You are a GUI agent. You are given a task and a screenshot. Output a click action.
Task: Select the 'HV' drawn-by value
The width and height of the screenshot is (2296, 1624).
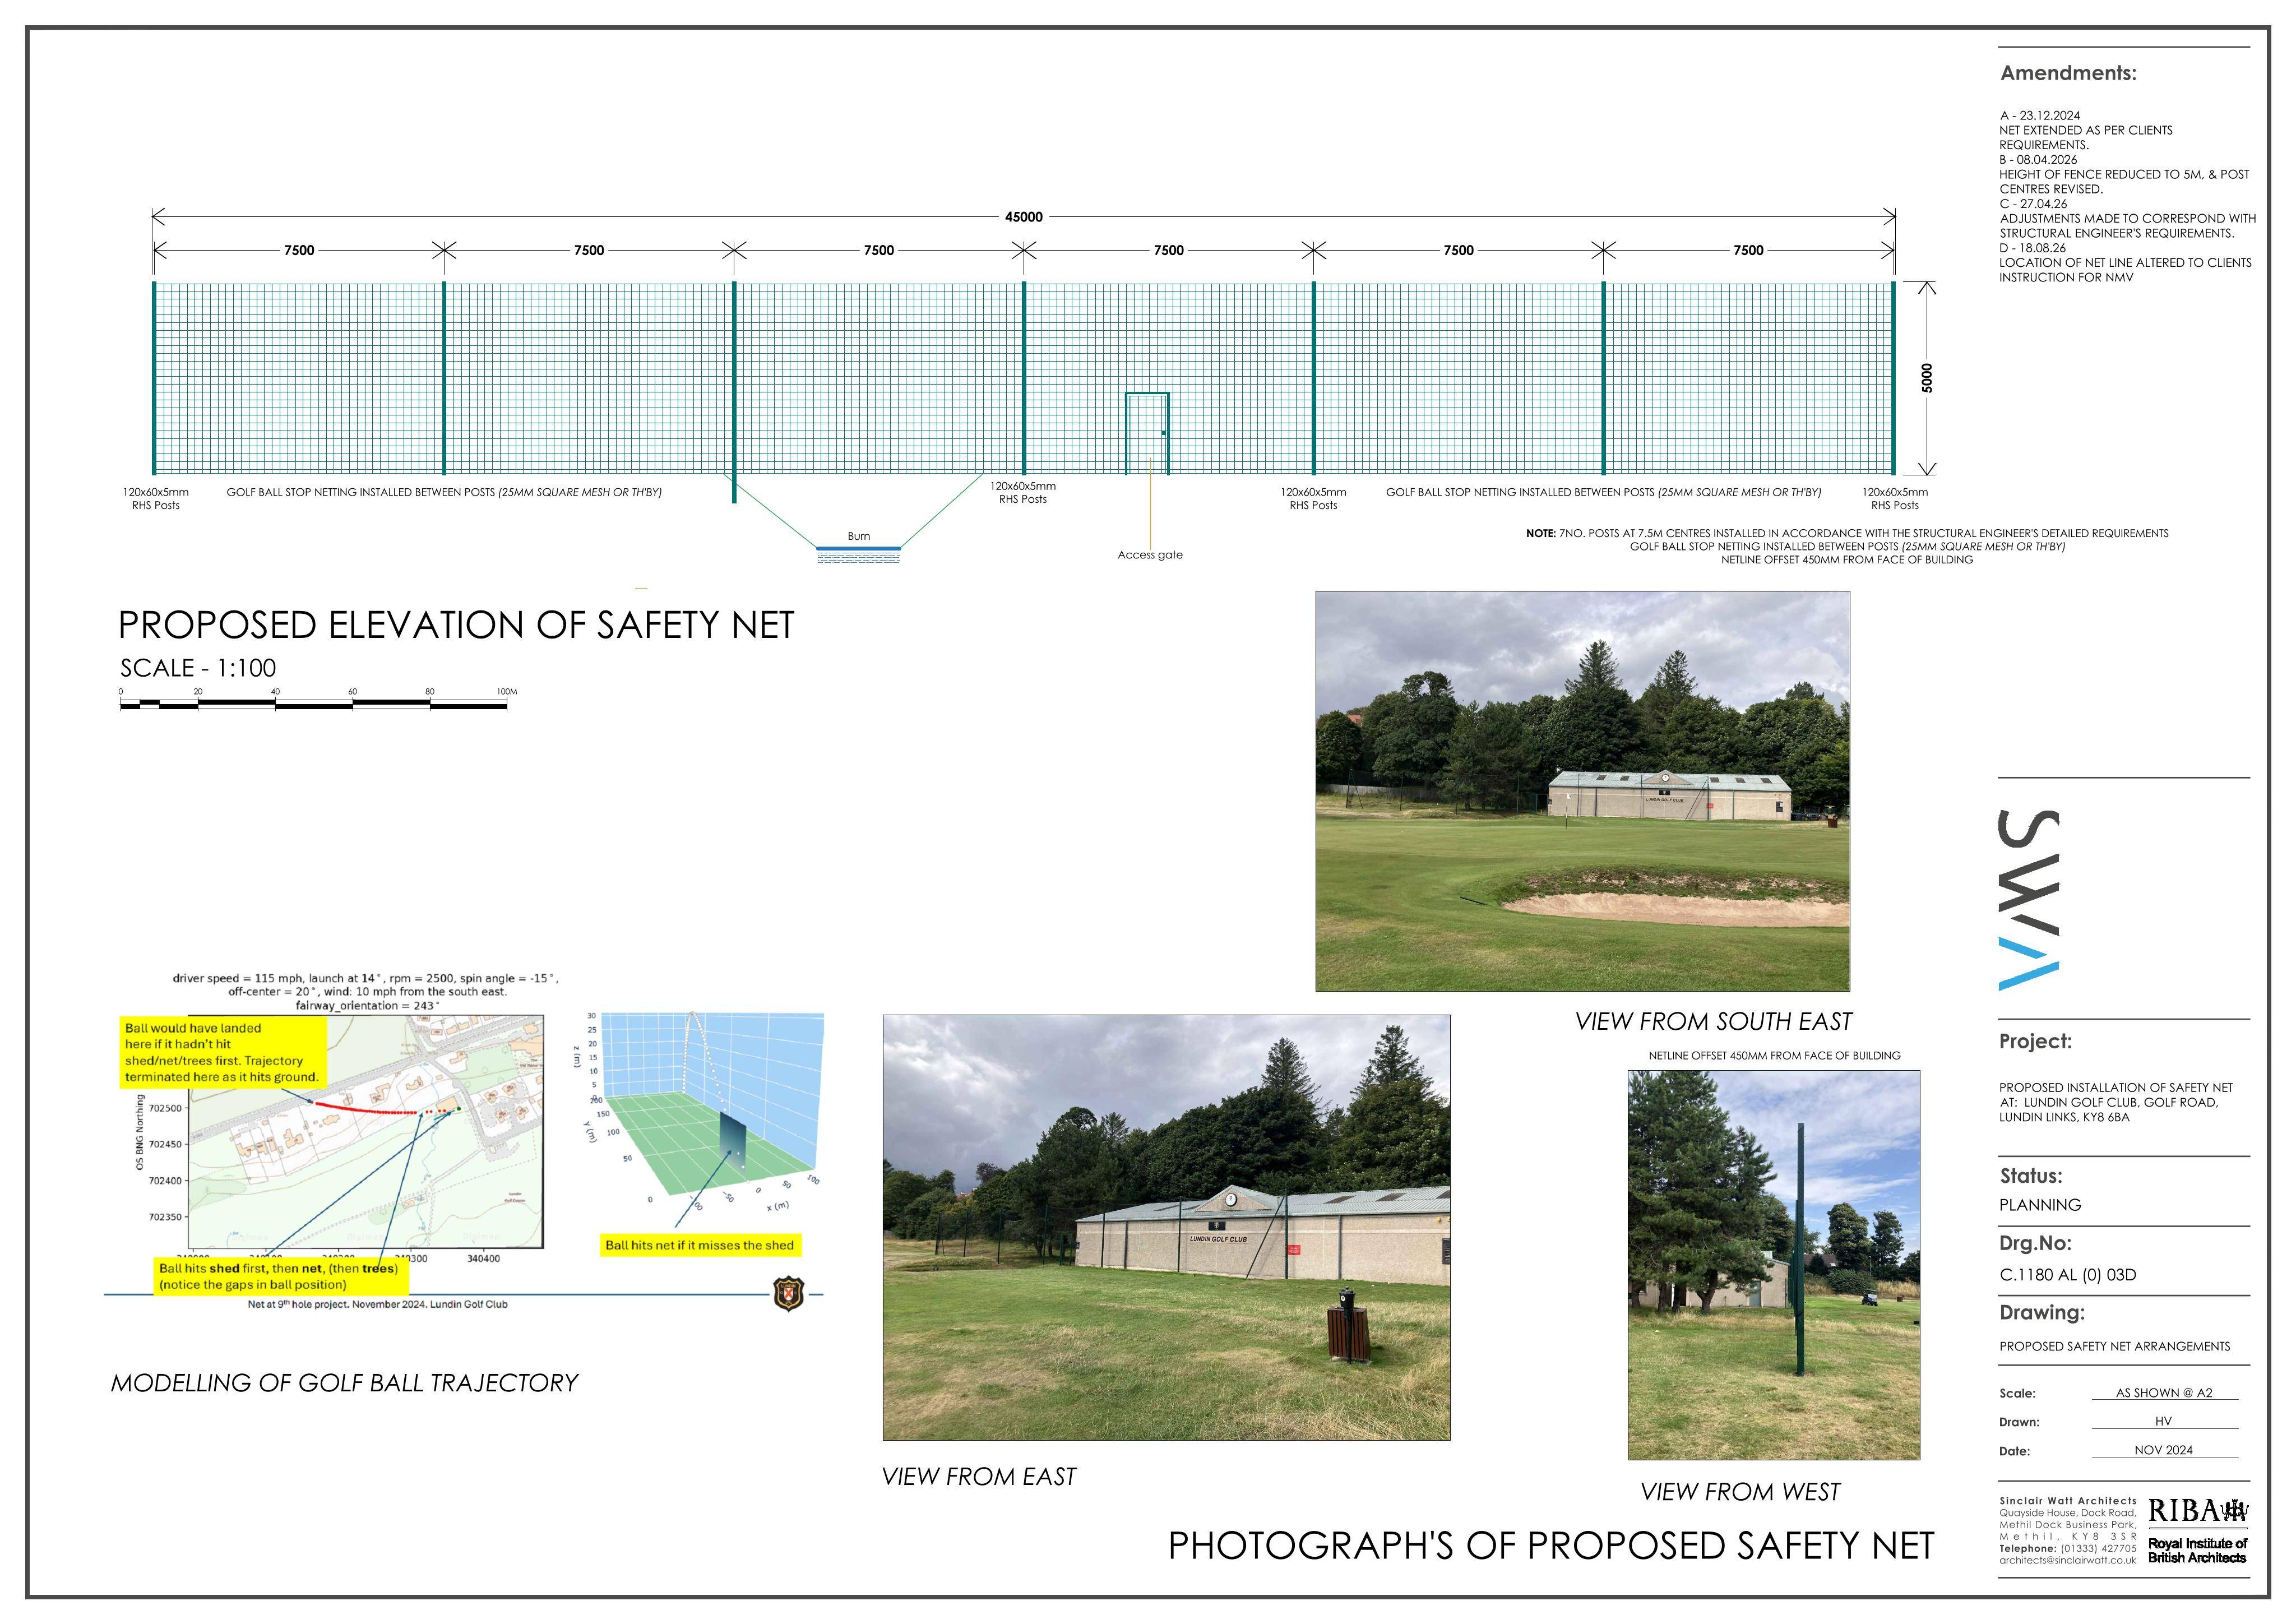point(2164,1421)
